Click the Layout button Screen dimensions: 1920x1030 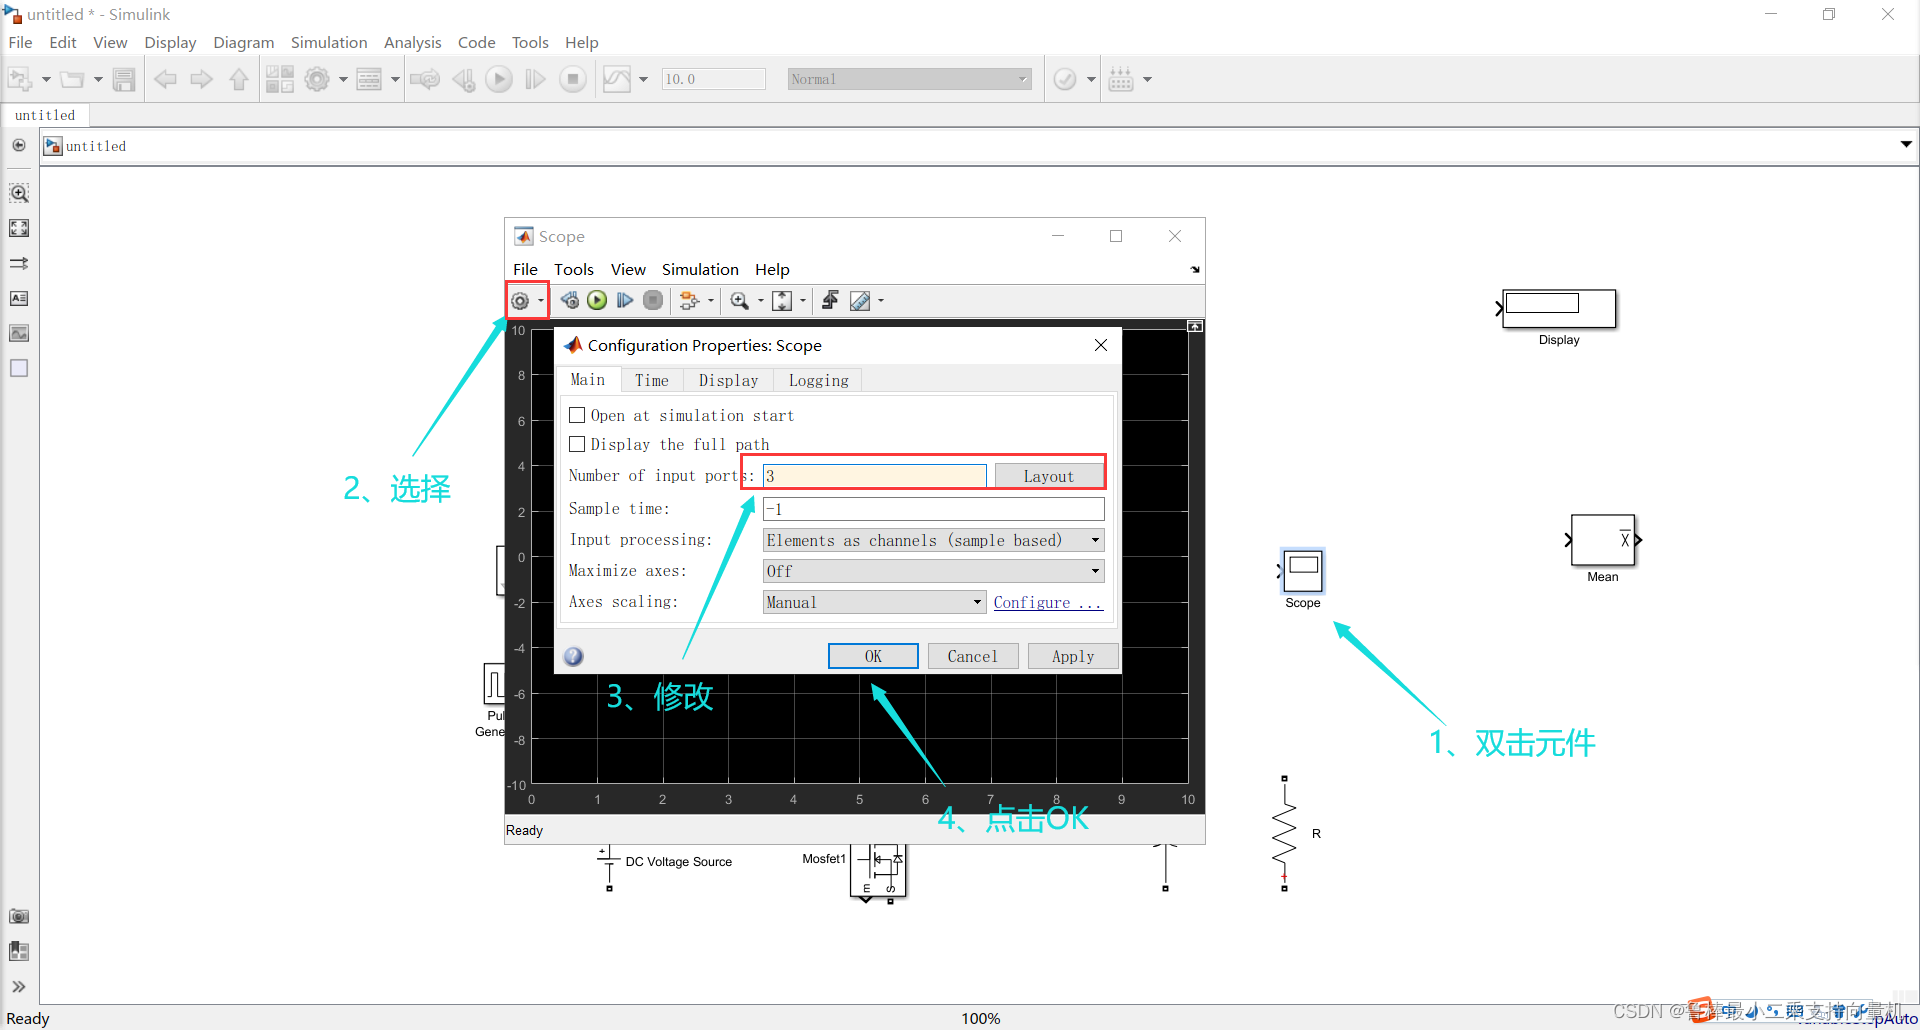click(1049, 476)
